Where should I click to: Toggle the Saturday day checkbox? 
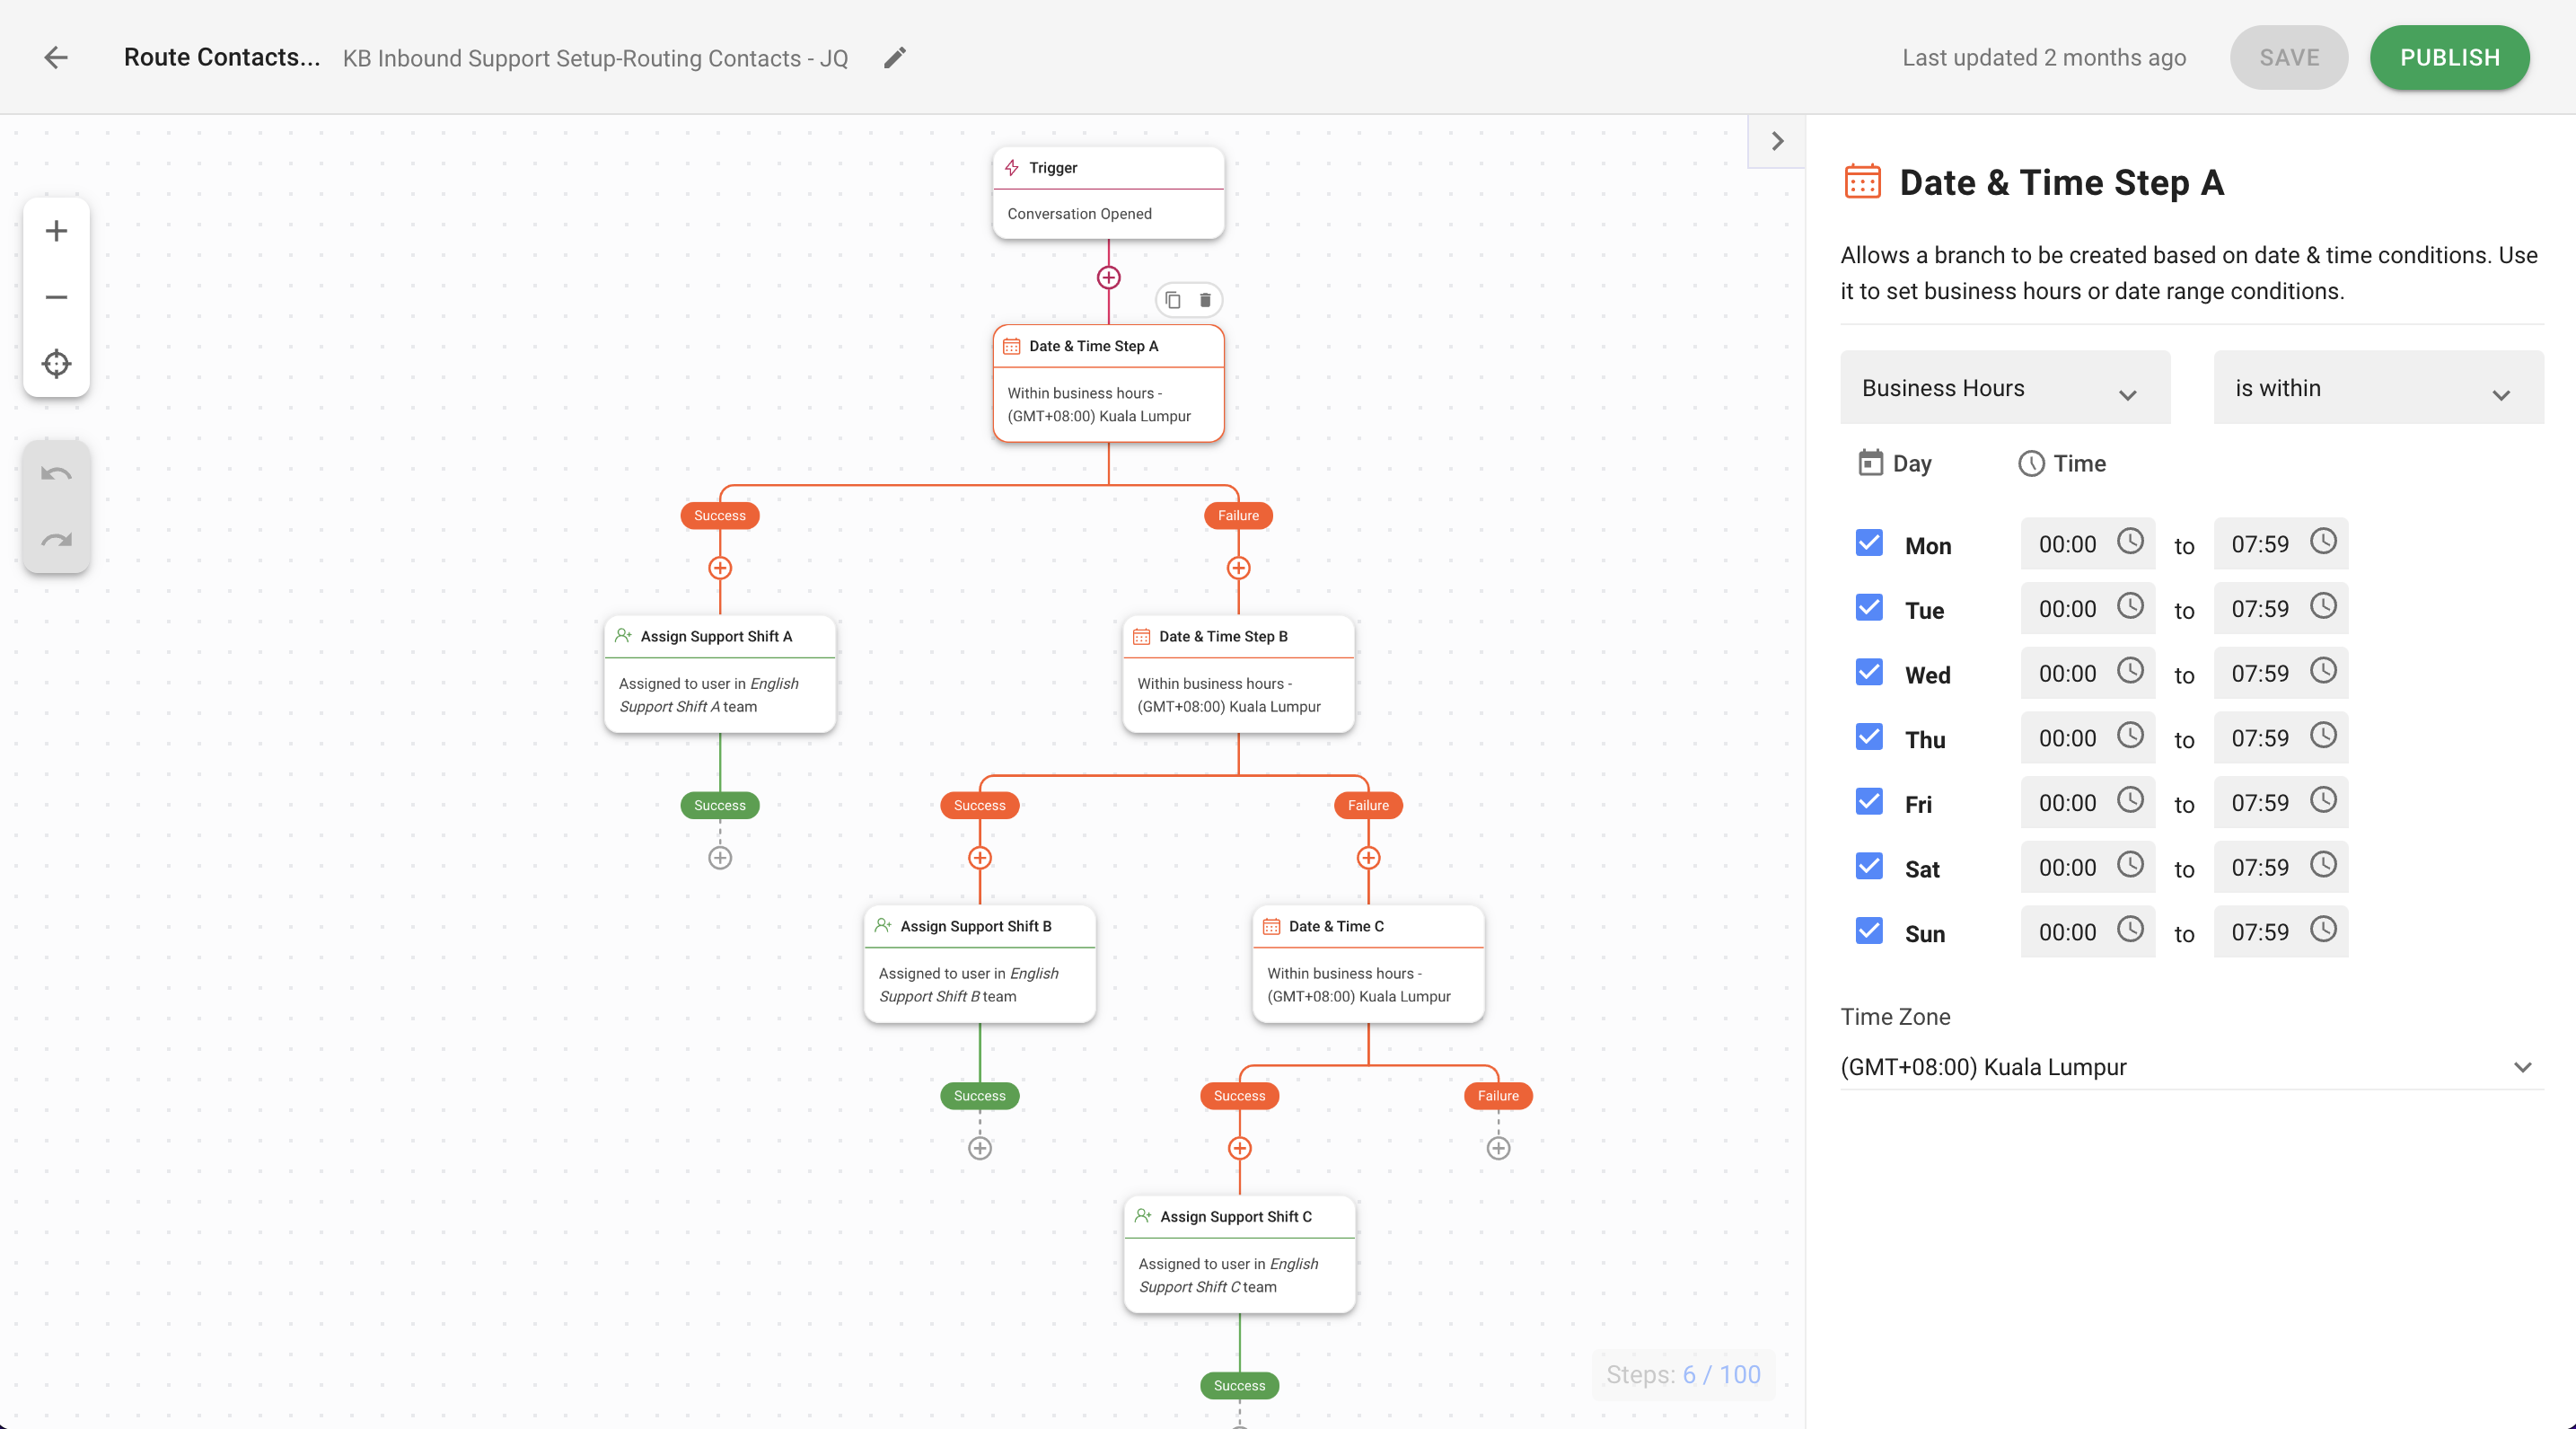point(1869,866)
